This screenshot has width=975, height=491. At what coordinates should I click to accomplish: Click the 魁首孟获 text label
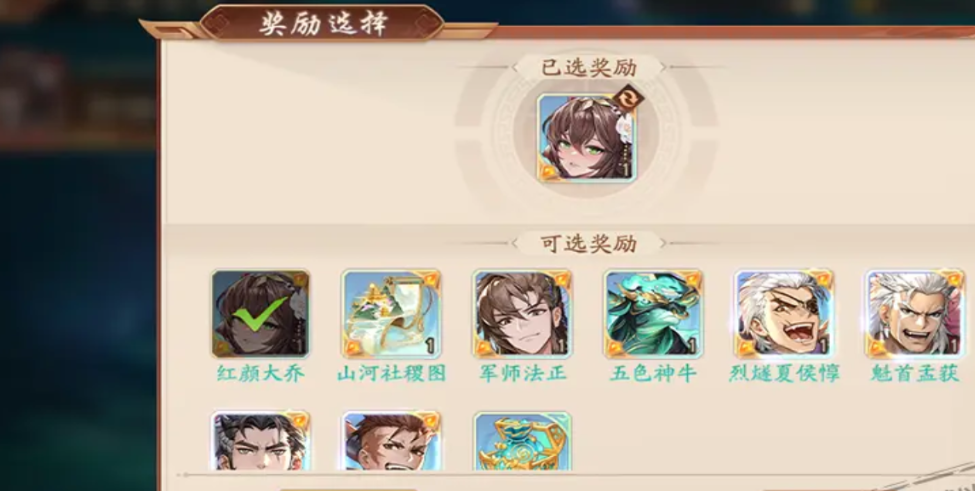tap(915, 374)
